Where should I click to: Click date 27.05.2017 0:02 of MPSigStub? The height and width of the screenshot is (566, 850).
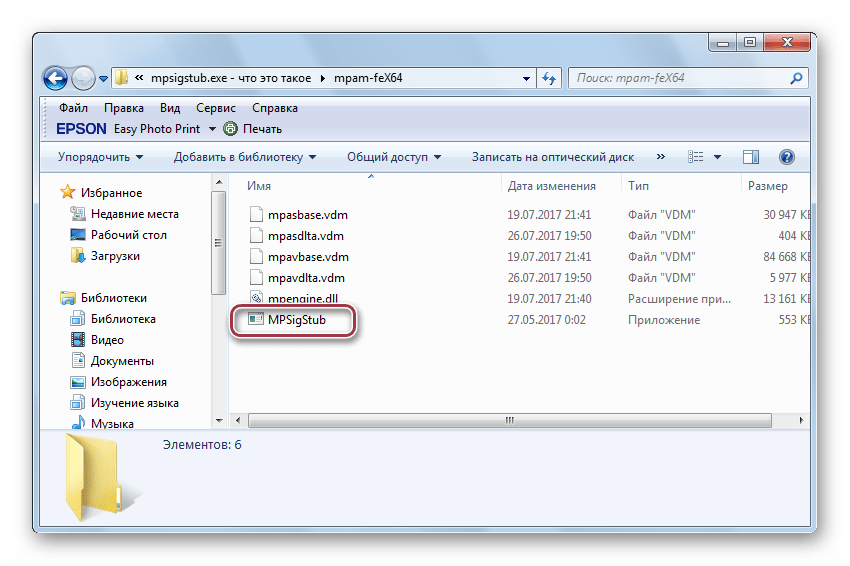[546, 320]
